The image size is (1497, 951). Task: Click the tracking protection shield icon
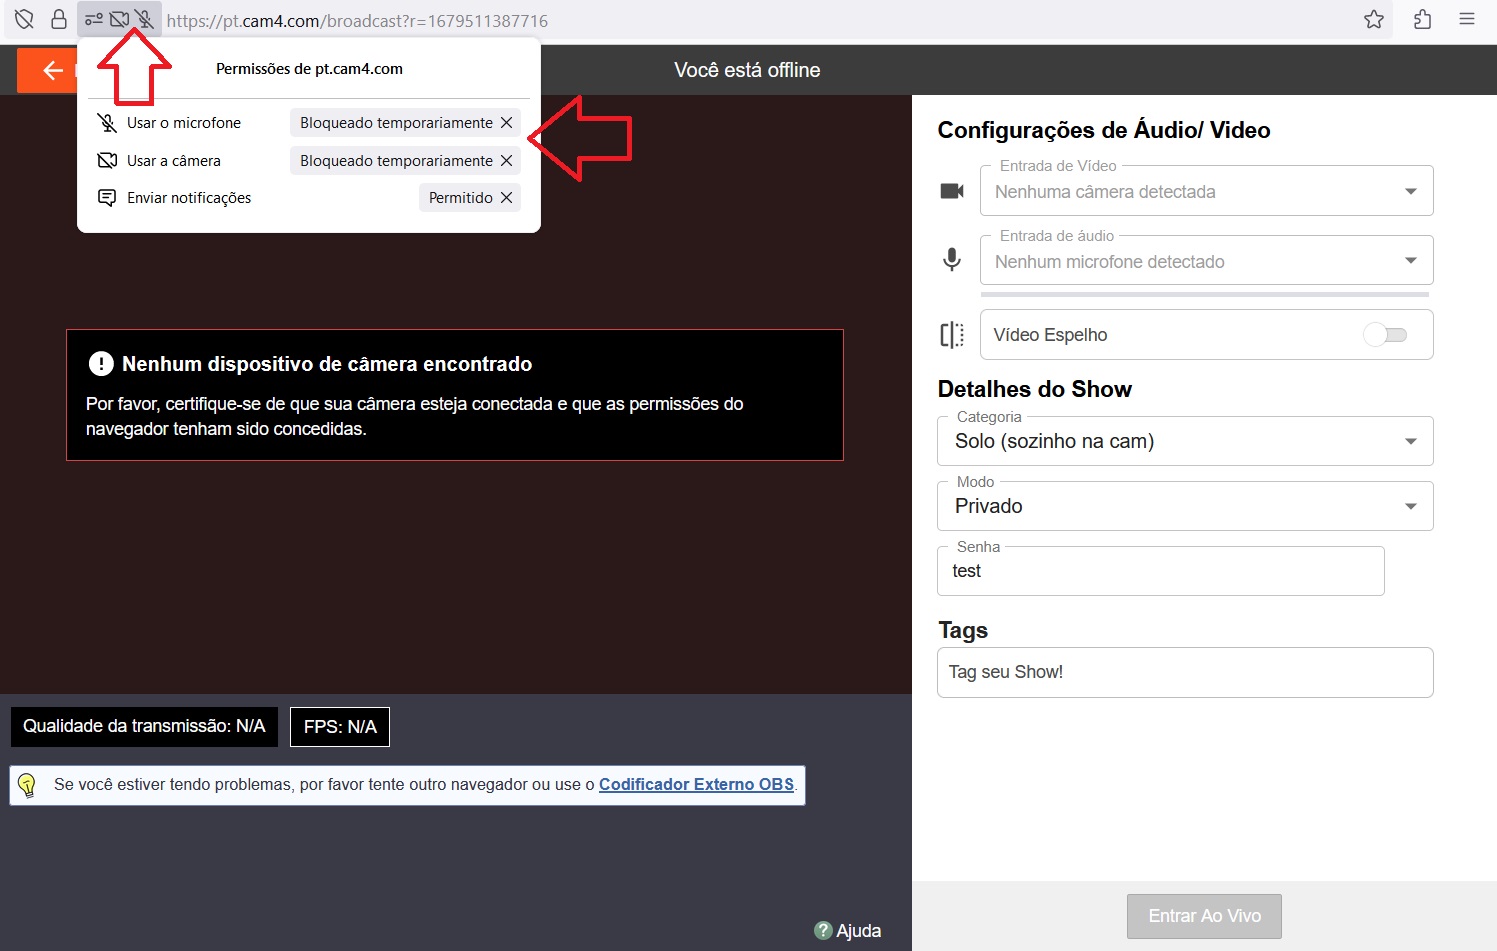(24, 19)
